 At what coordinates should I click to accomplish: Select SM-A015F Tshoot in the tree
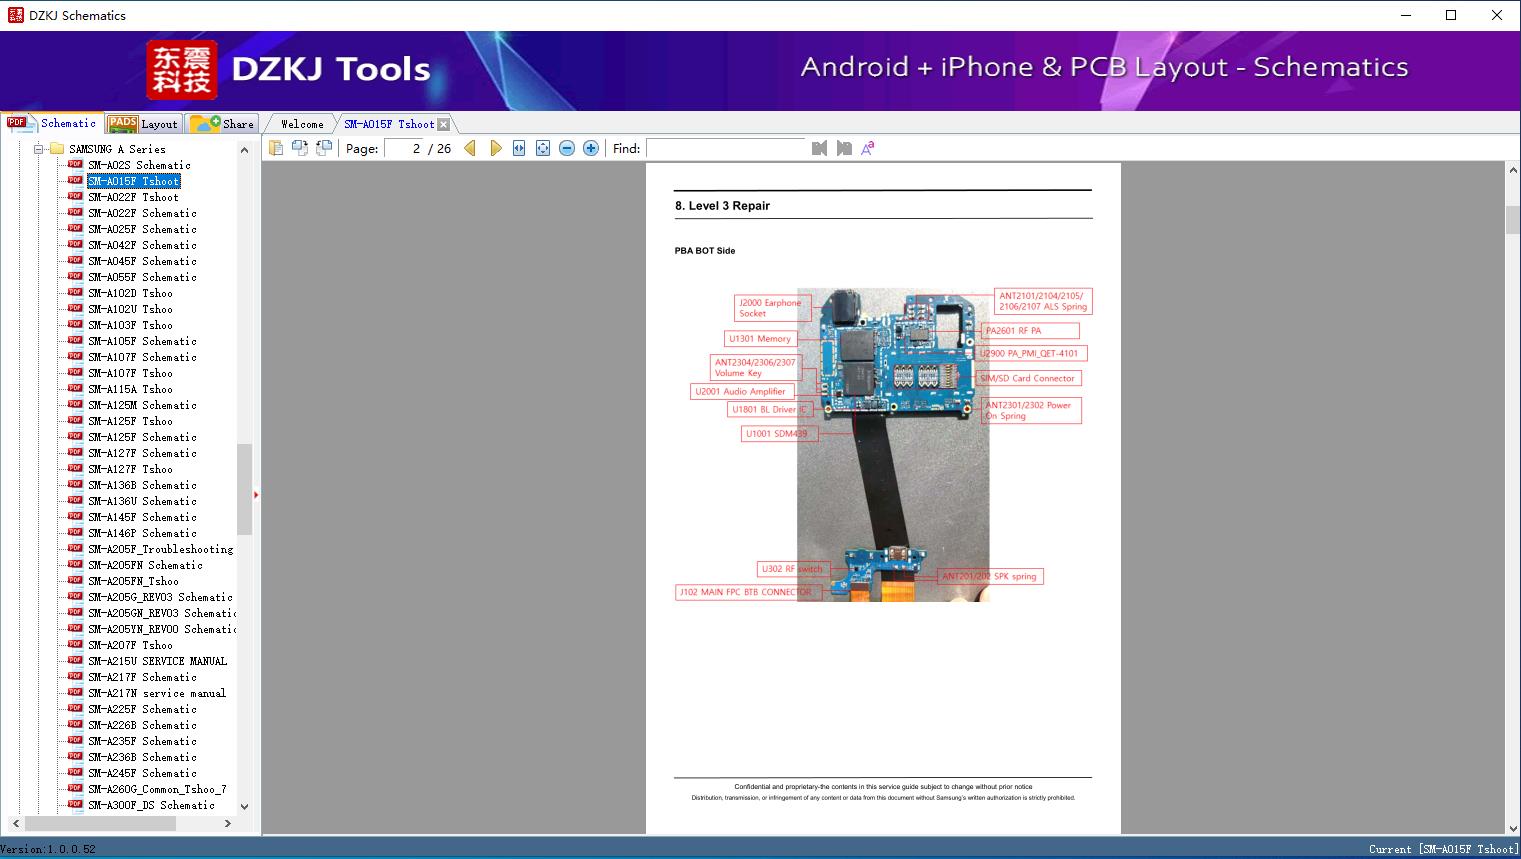tap(134, 181)
